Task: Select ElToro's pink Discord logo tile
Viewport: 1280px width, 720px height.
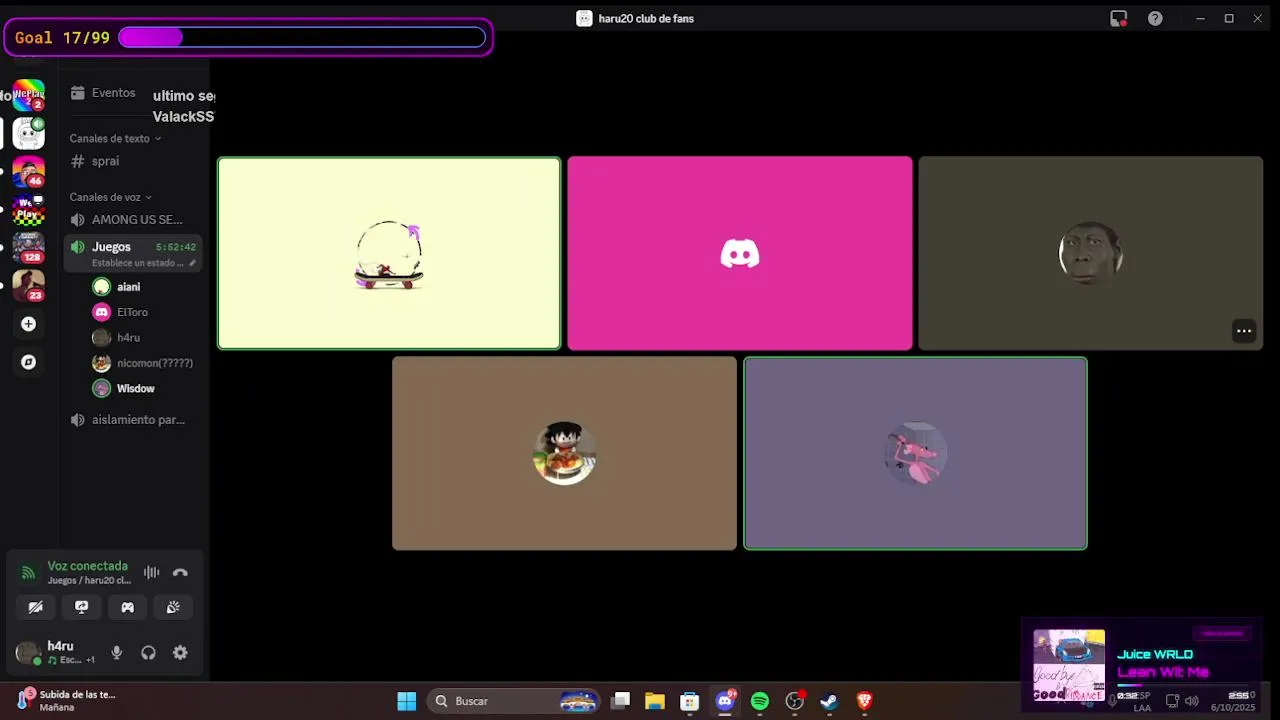Action: [740, 253]
